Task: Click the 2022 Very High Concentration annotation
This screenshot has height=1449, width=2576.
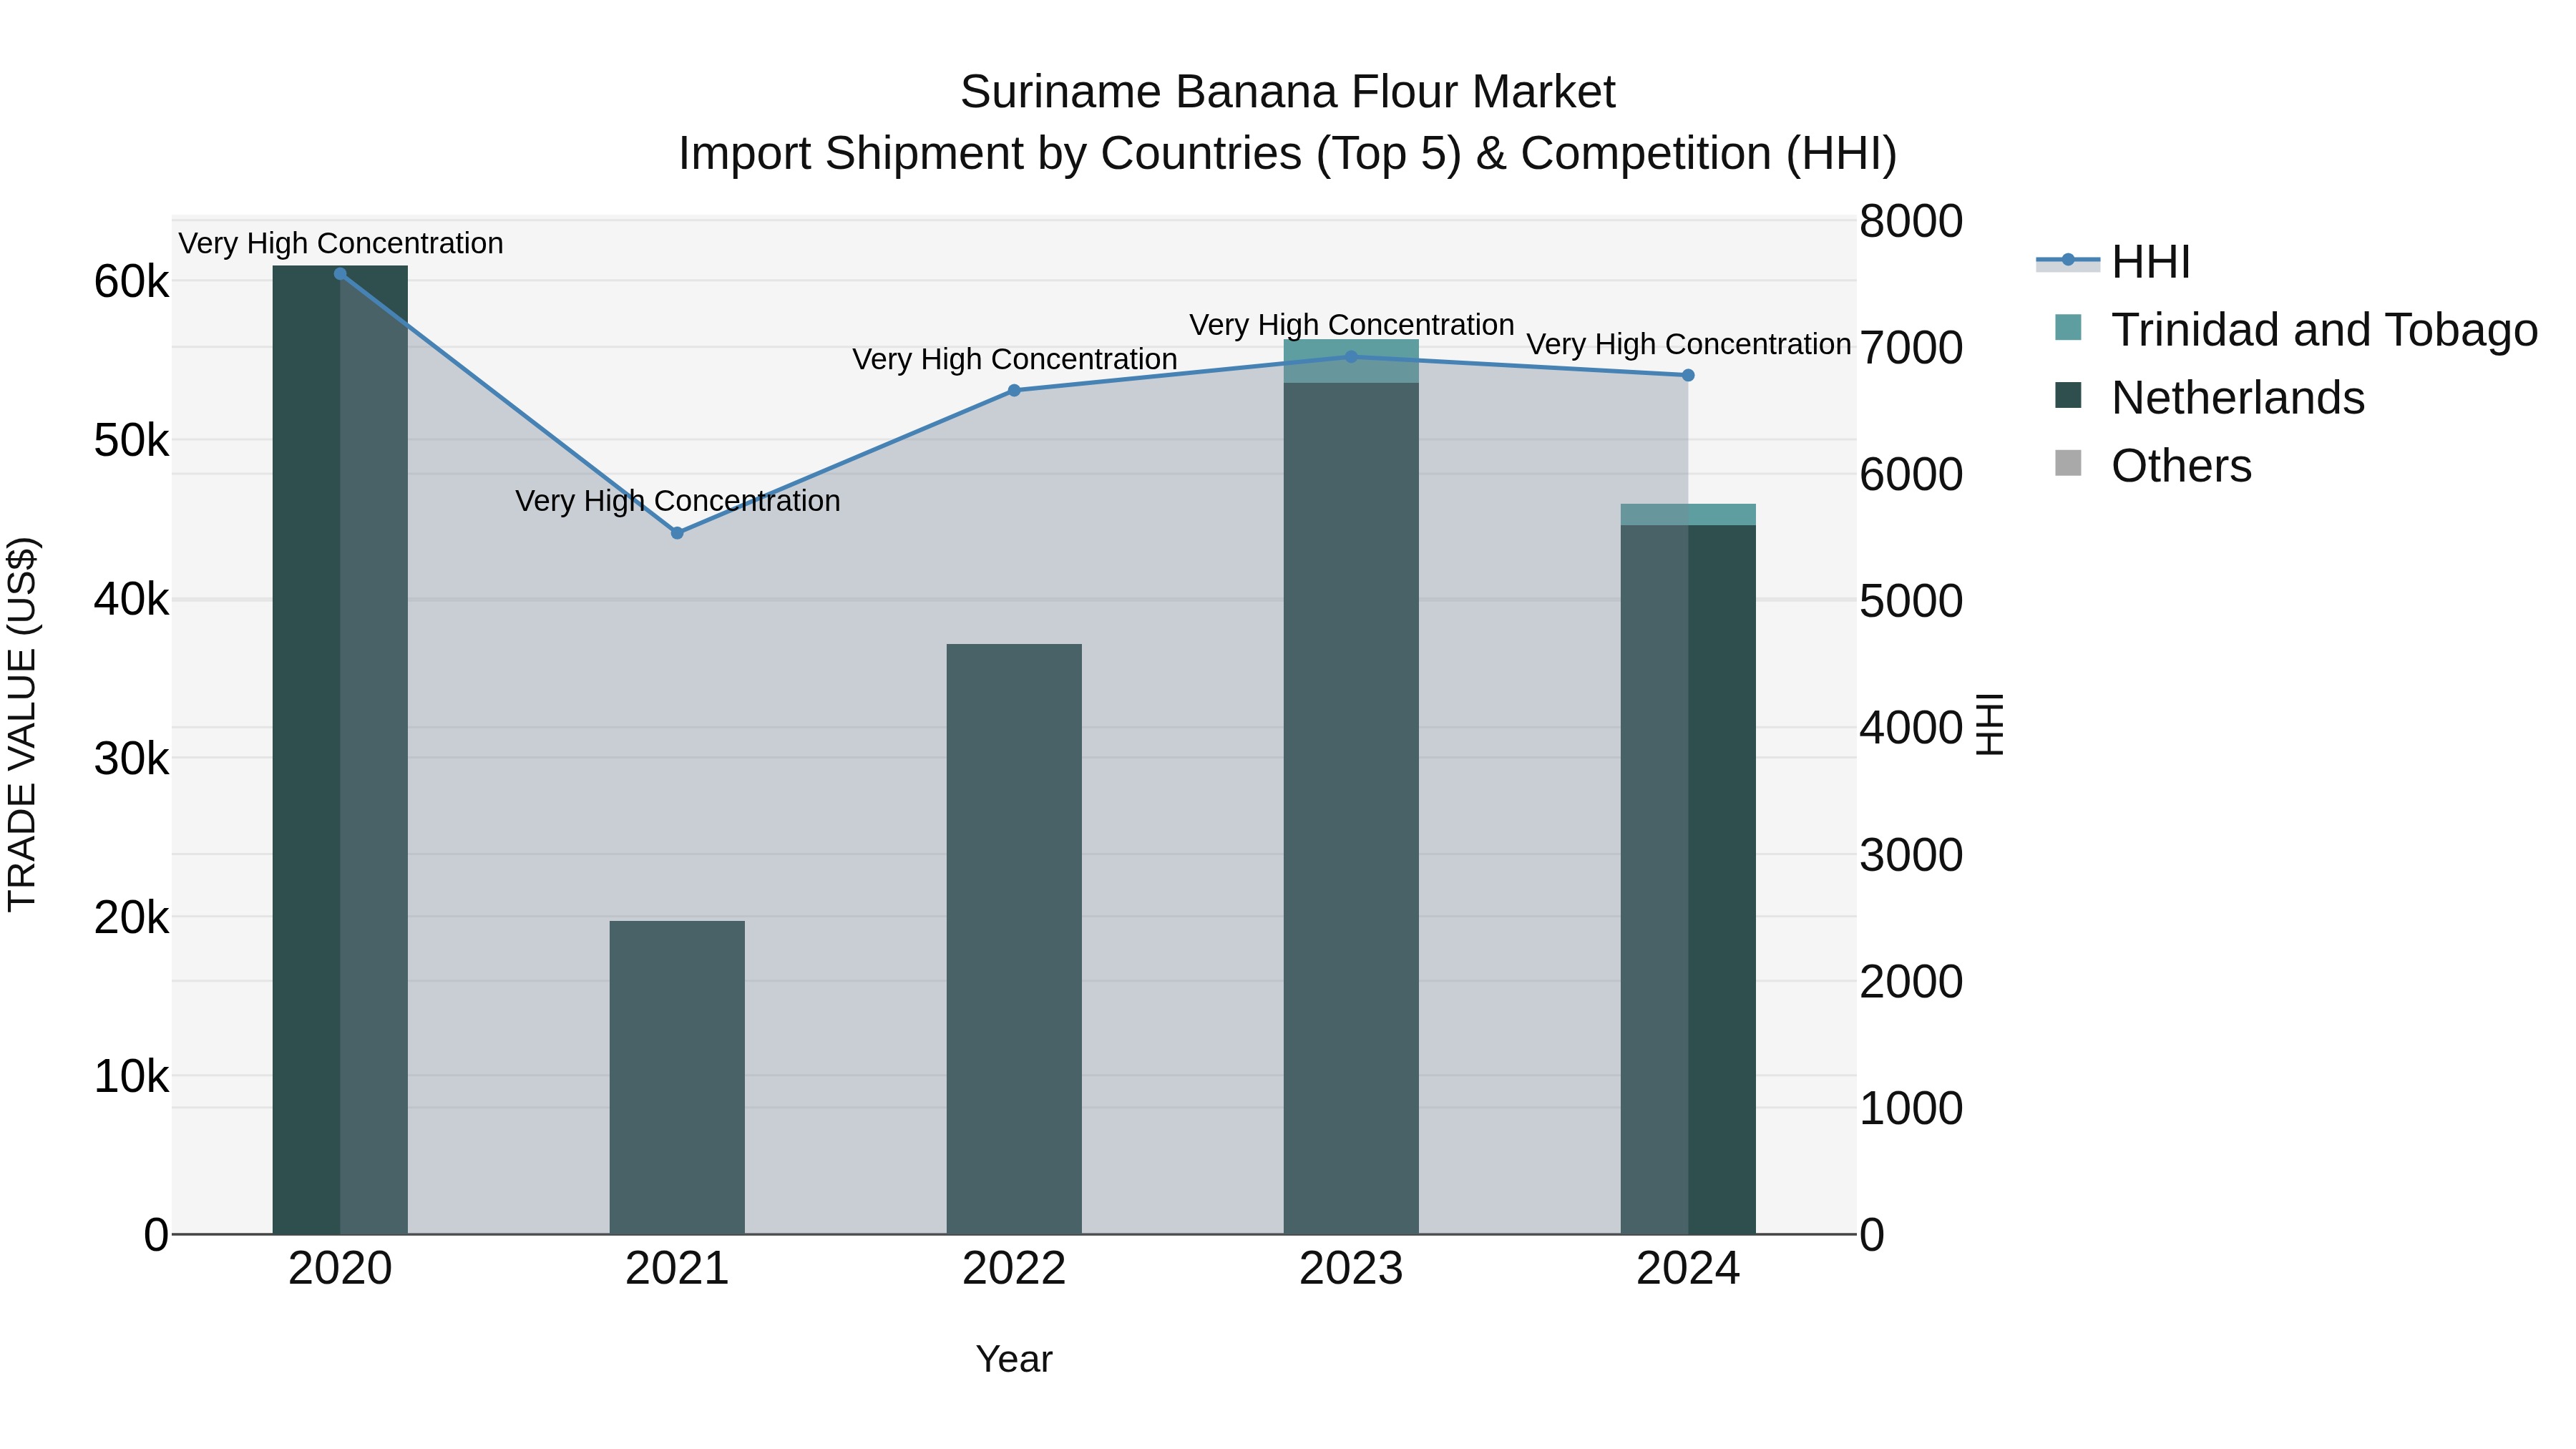Action: coord(1015,359)
